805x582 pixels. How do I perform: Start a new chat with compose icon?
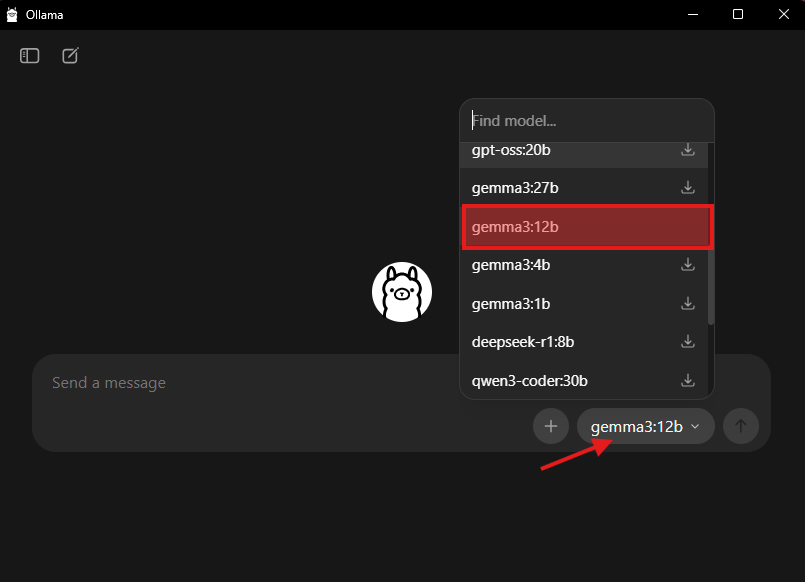pyautogui.click(x=70, y=56)
